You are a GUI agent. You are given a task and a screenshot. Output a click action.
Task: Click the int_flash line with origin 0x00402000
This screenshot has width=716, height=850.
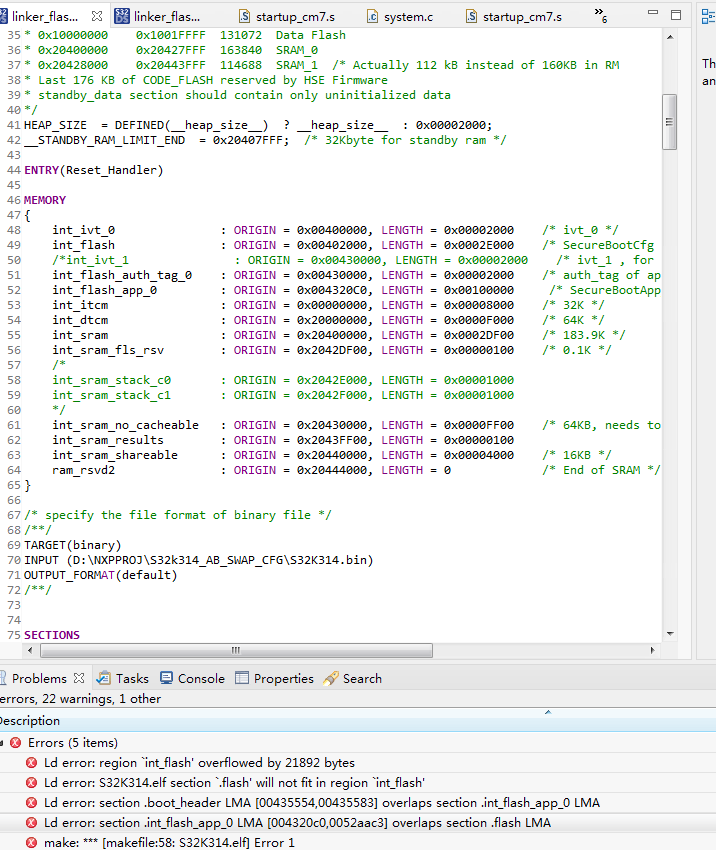tap(353, 245)
